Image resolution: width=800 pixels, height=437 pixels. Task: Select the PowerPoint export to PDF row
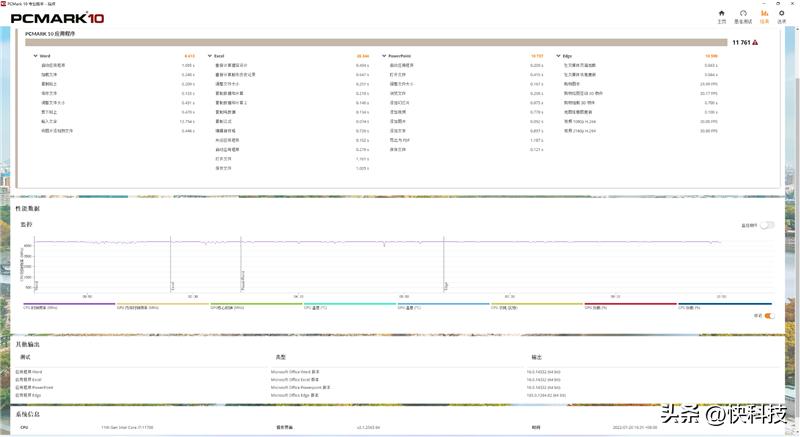[466, 140]
